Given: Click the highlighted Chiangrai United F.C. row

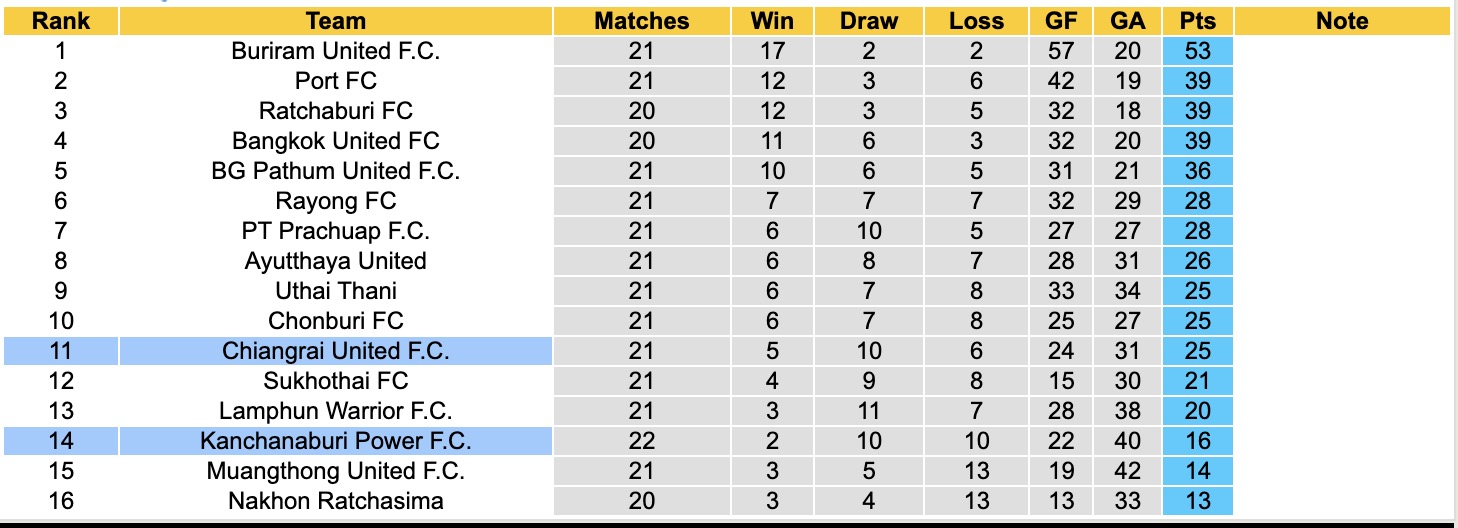Looking at the screenshot, I should 336,351.
